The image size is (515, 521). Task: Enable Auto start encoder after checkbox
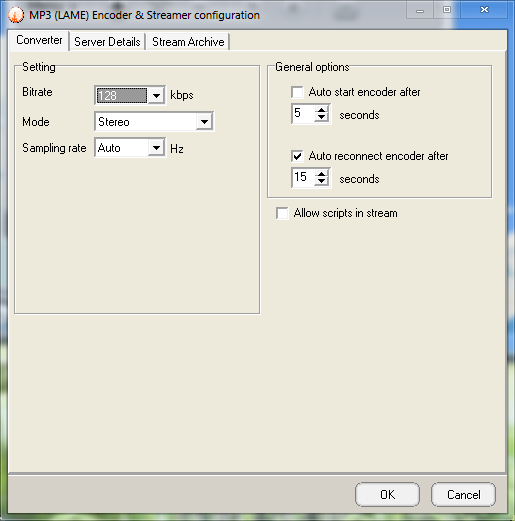pos(297,92)
